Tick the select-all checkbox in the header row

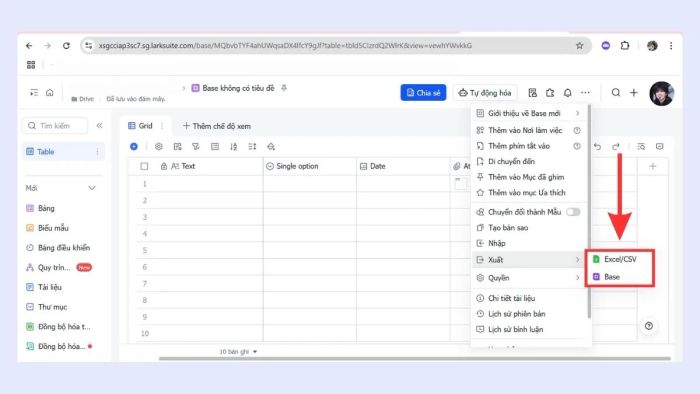(144, 166)
